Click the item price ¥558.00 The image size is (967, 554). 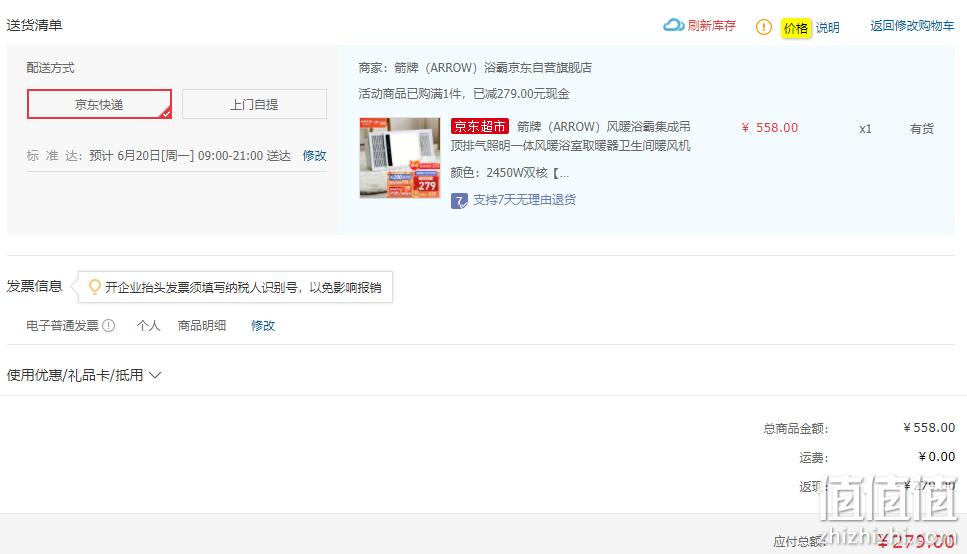[x=770, y=128]
